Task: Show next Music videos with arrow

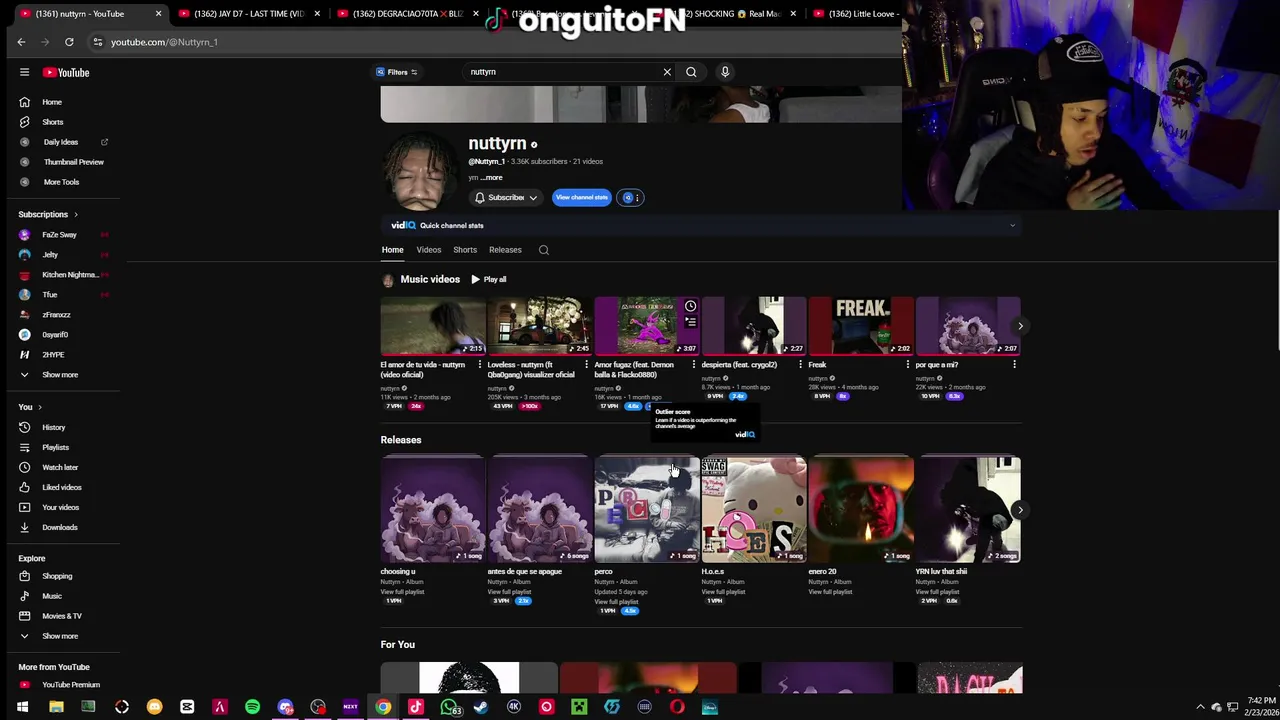Action: [x=1020, y=326]
